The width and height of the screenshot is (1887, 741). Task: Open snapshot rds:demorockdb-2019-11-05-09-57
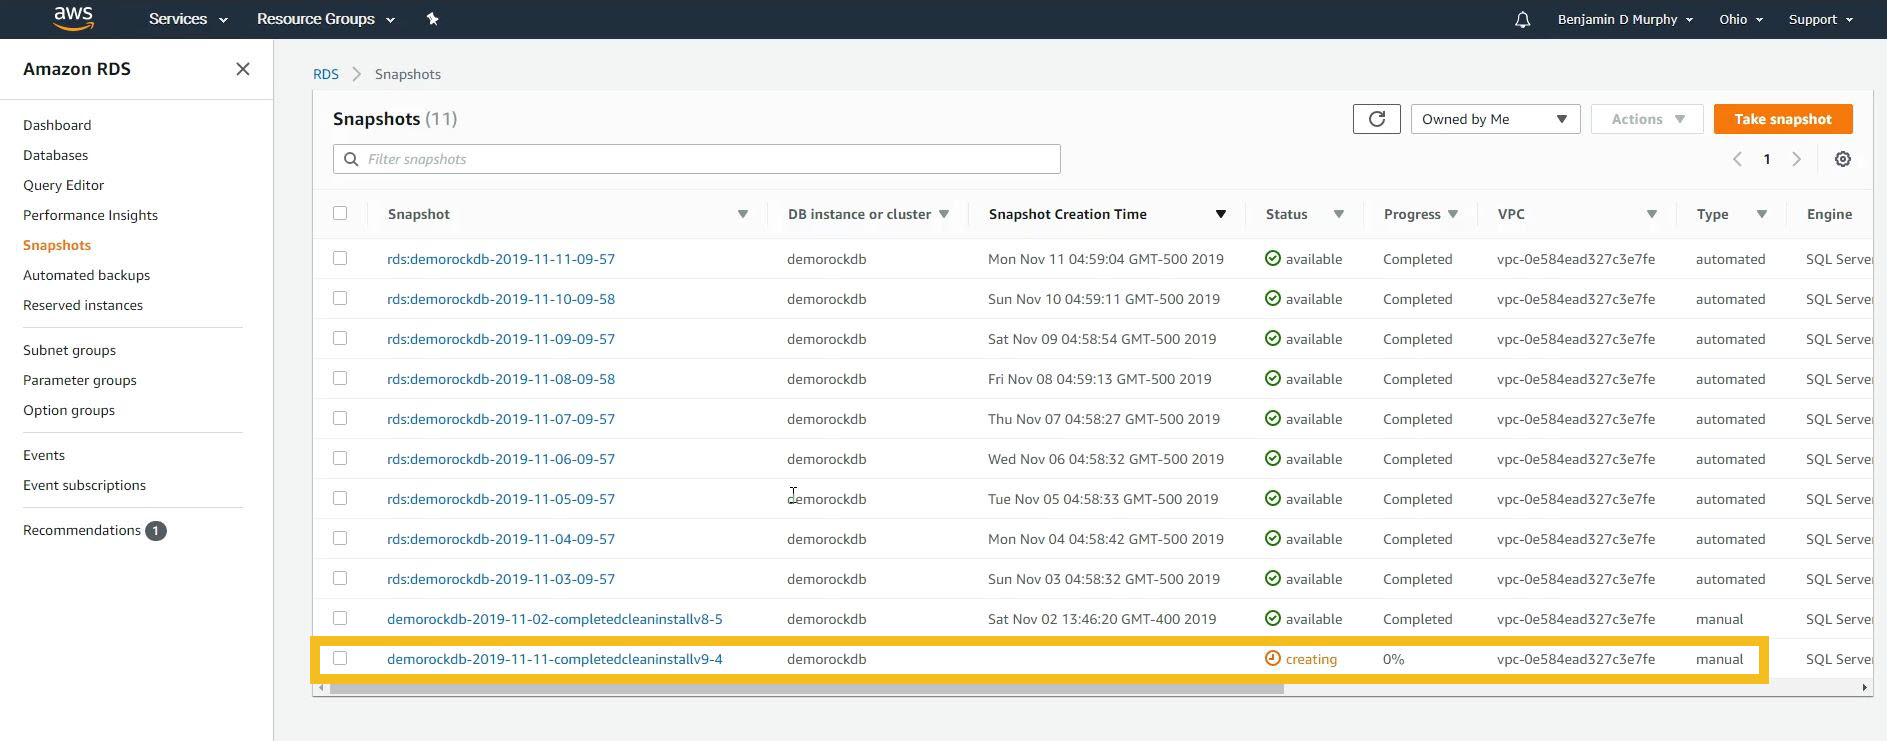[x=501, y=499]
